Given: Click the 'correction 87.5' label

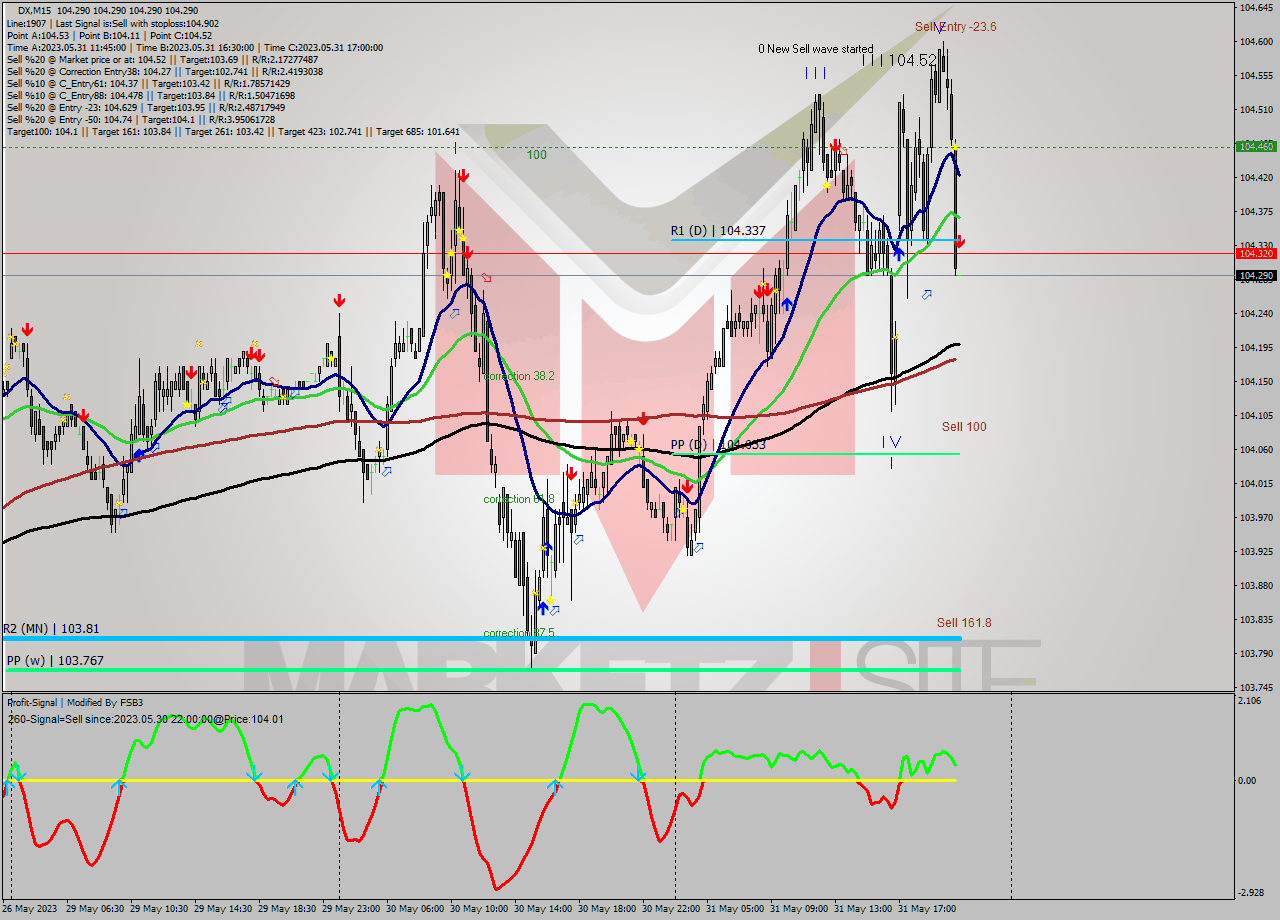Looking at the screenshot, I should [x=519, y=633].
